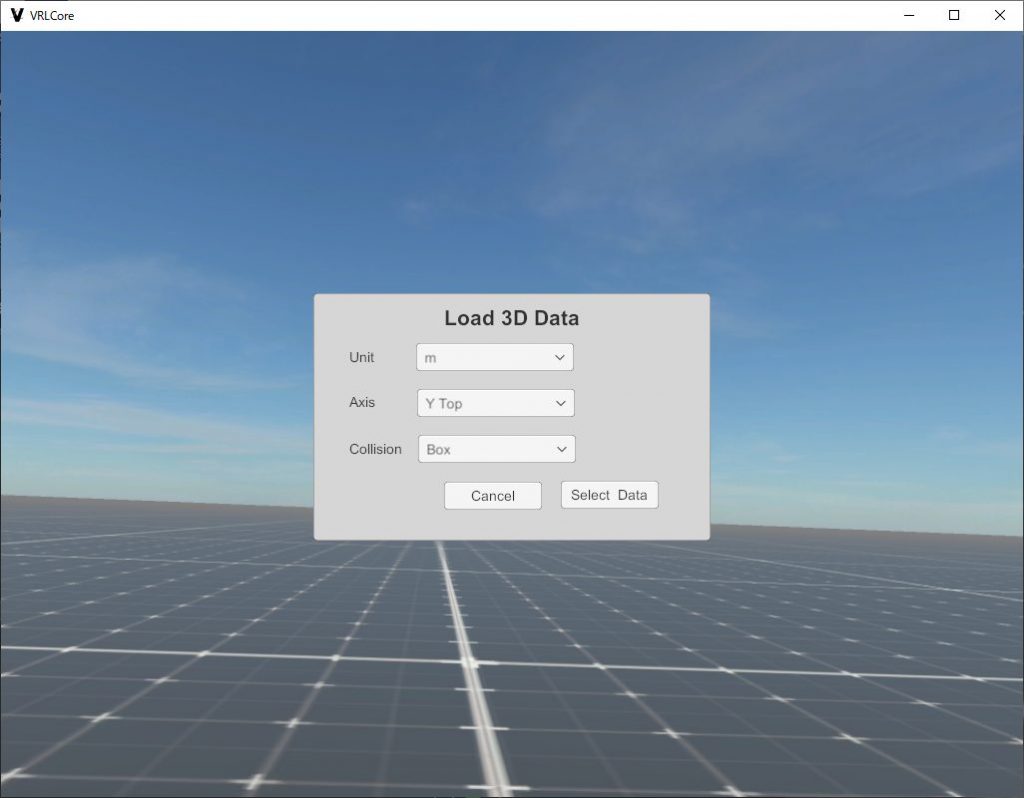1024x798 pixels.
Task: Click the chevron arrow on the Unit dropdown
Action: [x=560, y=357]
